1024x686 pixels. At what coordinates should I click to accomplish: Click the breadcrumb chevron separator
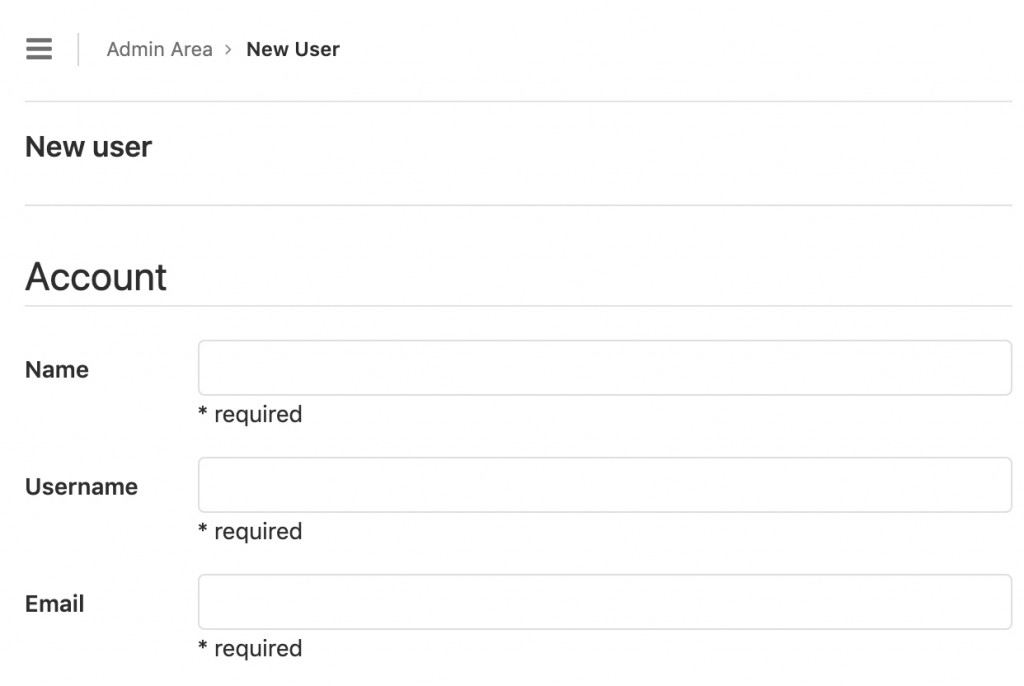click(x=229, y=50)
